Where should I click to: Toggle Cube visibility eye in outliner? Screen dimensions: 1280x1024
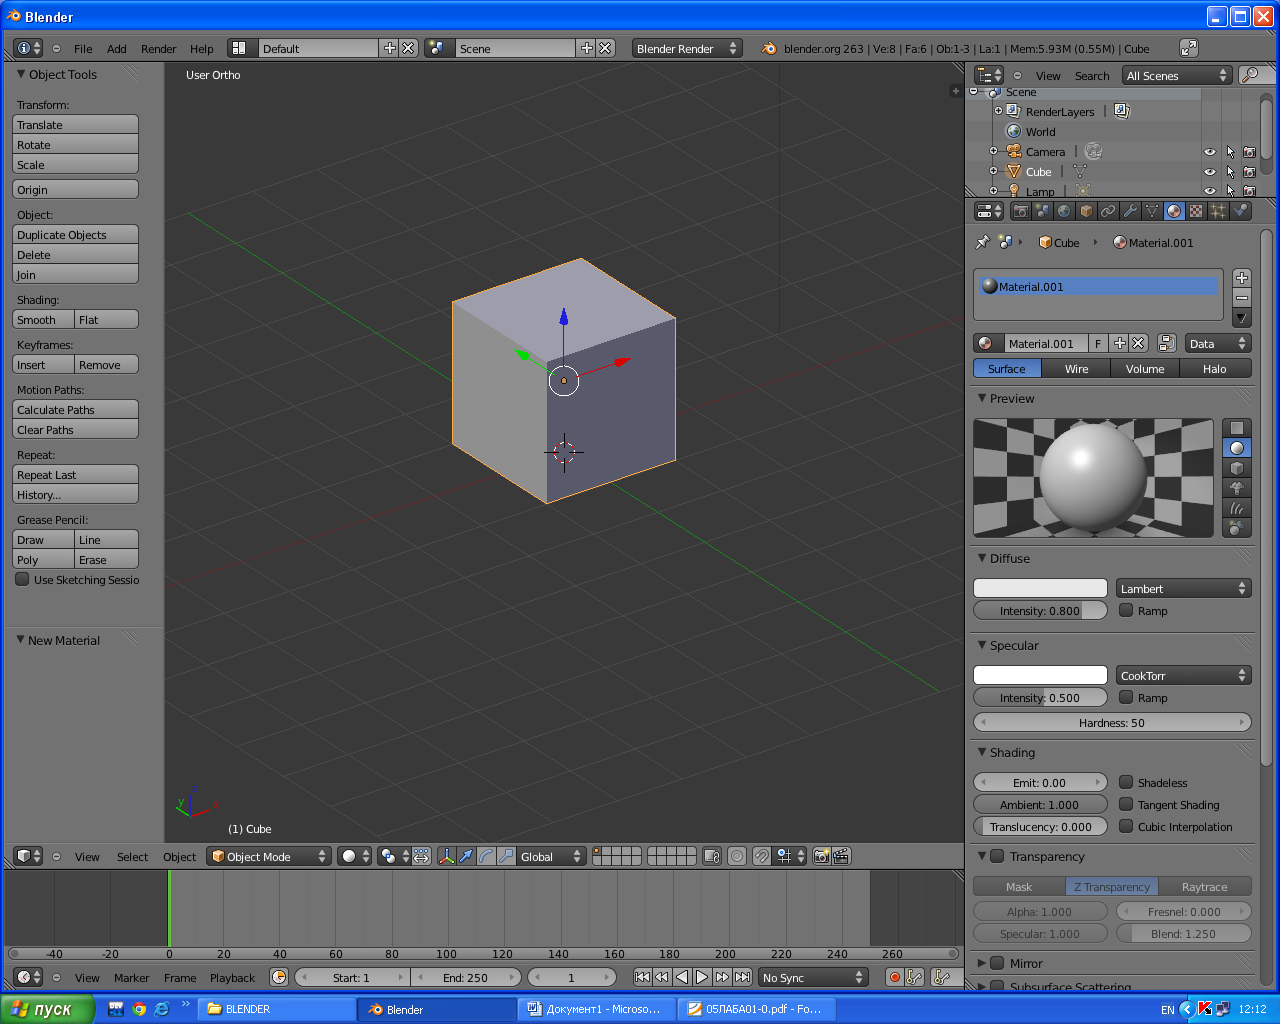(1210, 172)
